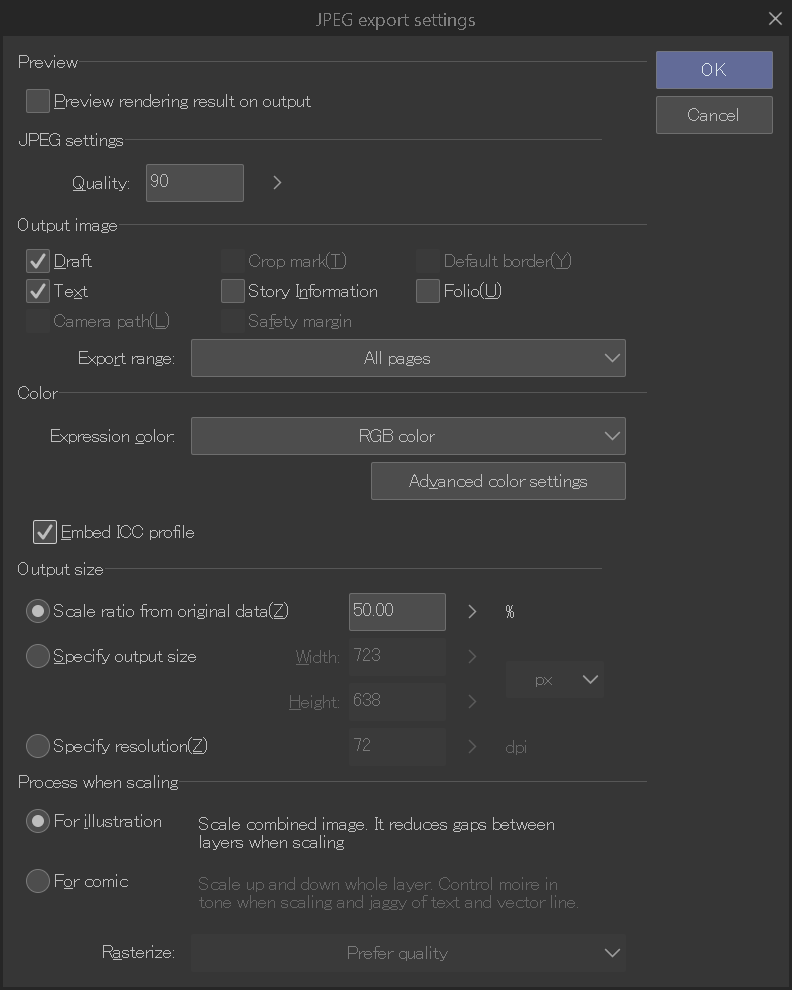Viewport: 792px width, 990px height.
Task: Select Scale ratio from original data
Action: pyautogui.click(x=38, y=611)
